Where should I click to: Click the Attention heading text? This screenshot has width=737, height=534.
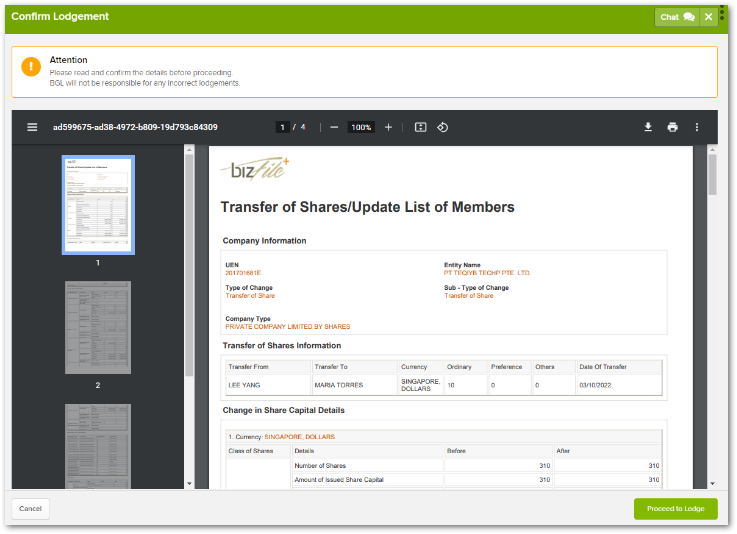[69, 60]
